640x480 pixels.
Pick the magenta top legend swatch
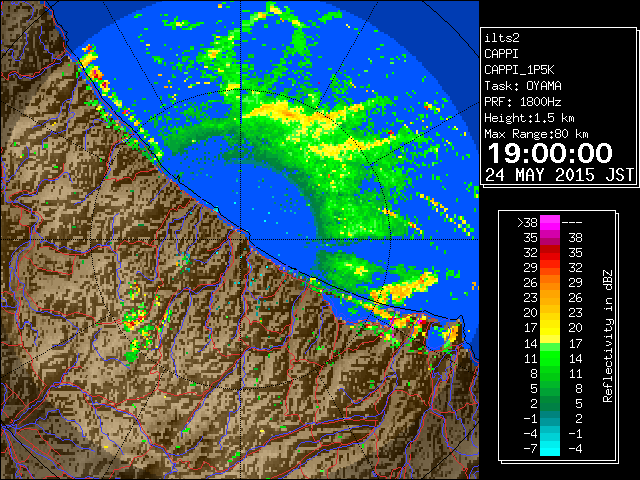(550, 222)
